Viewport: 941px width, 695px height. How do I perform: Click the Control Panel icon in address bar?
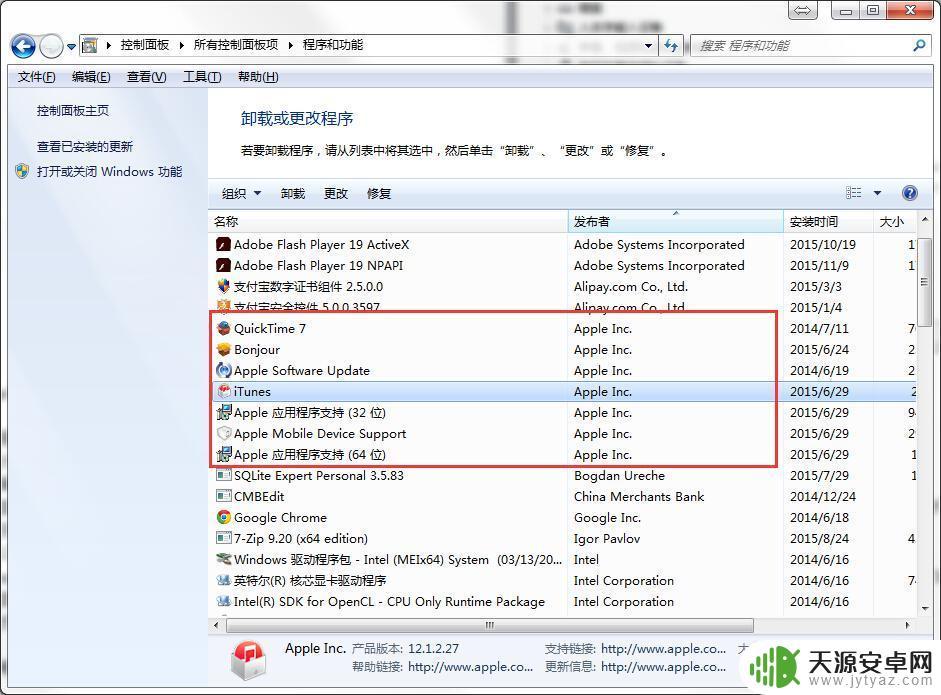(90, 45)
